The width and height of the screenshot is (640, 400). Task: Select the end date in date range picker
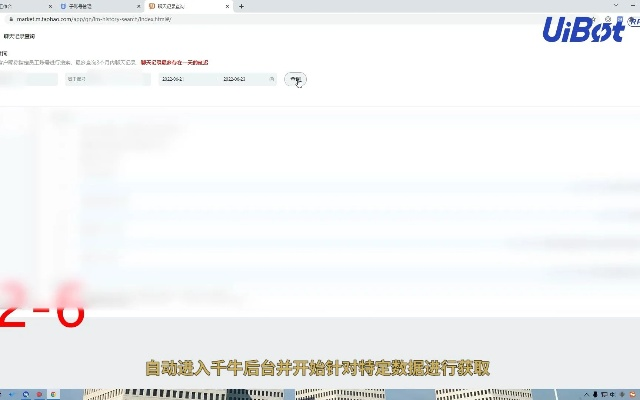pyautogui.click(x=234, y=79)
